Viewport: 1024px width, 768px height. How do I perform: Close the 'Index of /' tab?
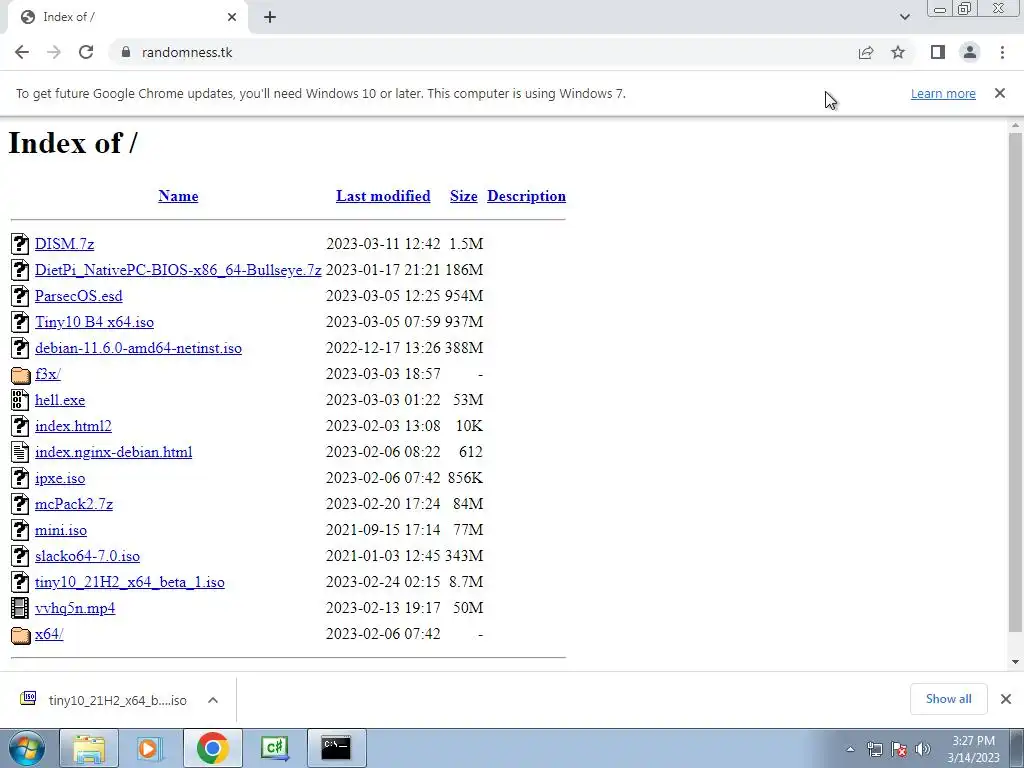pyautogui.click(x=232, y=17)
